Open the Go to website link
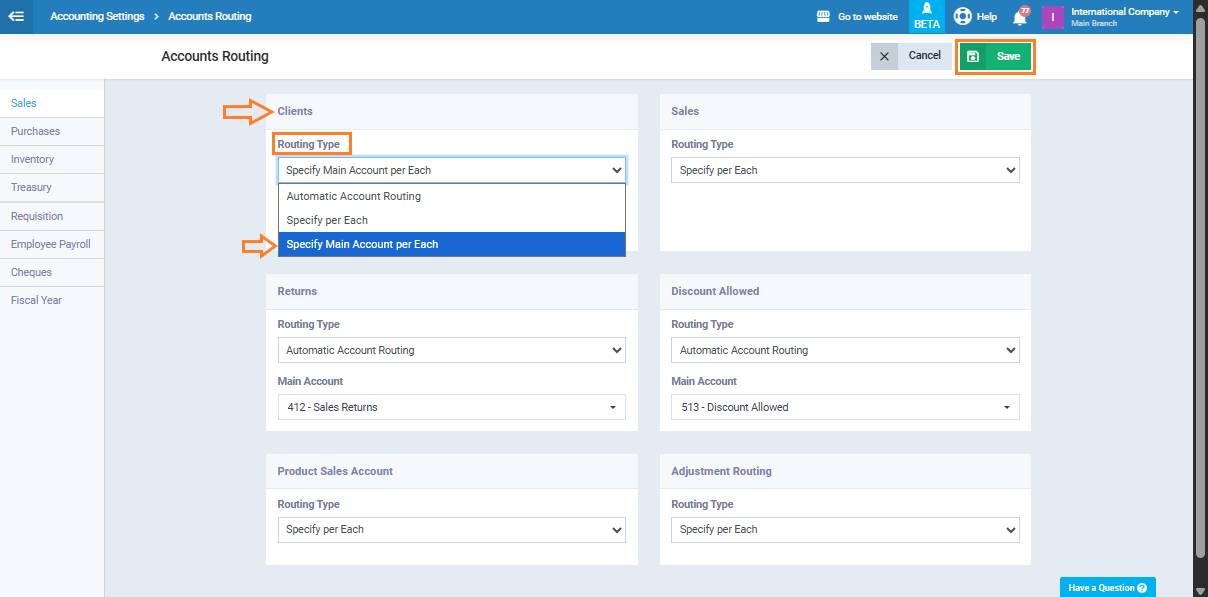1208x597 pixels. coord(857,17)
